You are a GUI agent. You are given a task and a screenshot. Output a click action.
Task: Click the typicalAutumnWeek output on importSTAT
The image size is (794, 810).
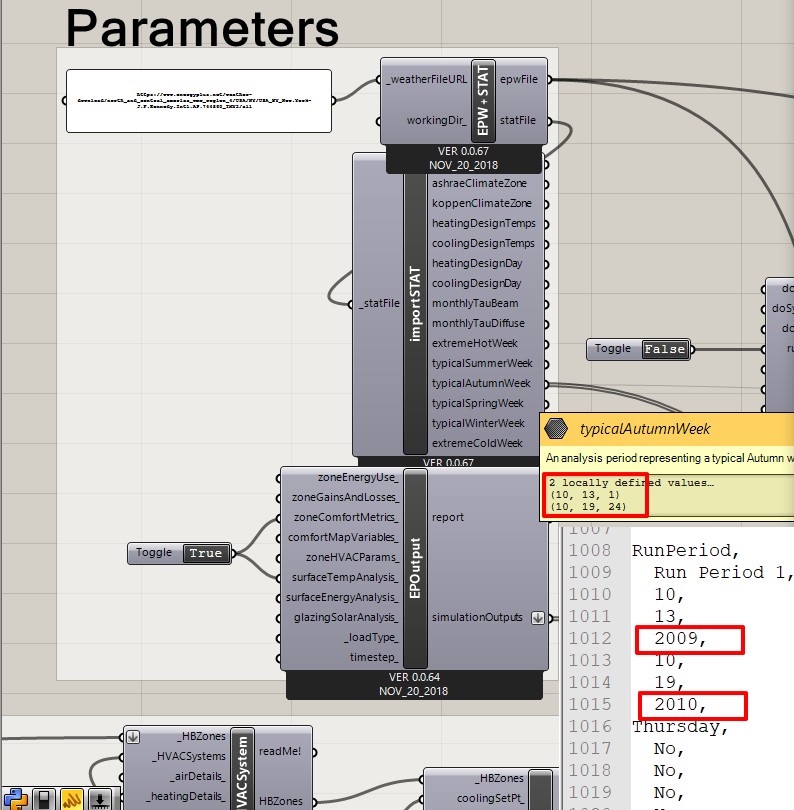(x=481, y=383)
